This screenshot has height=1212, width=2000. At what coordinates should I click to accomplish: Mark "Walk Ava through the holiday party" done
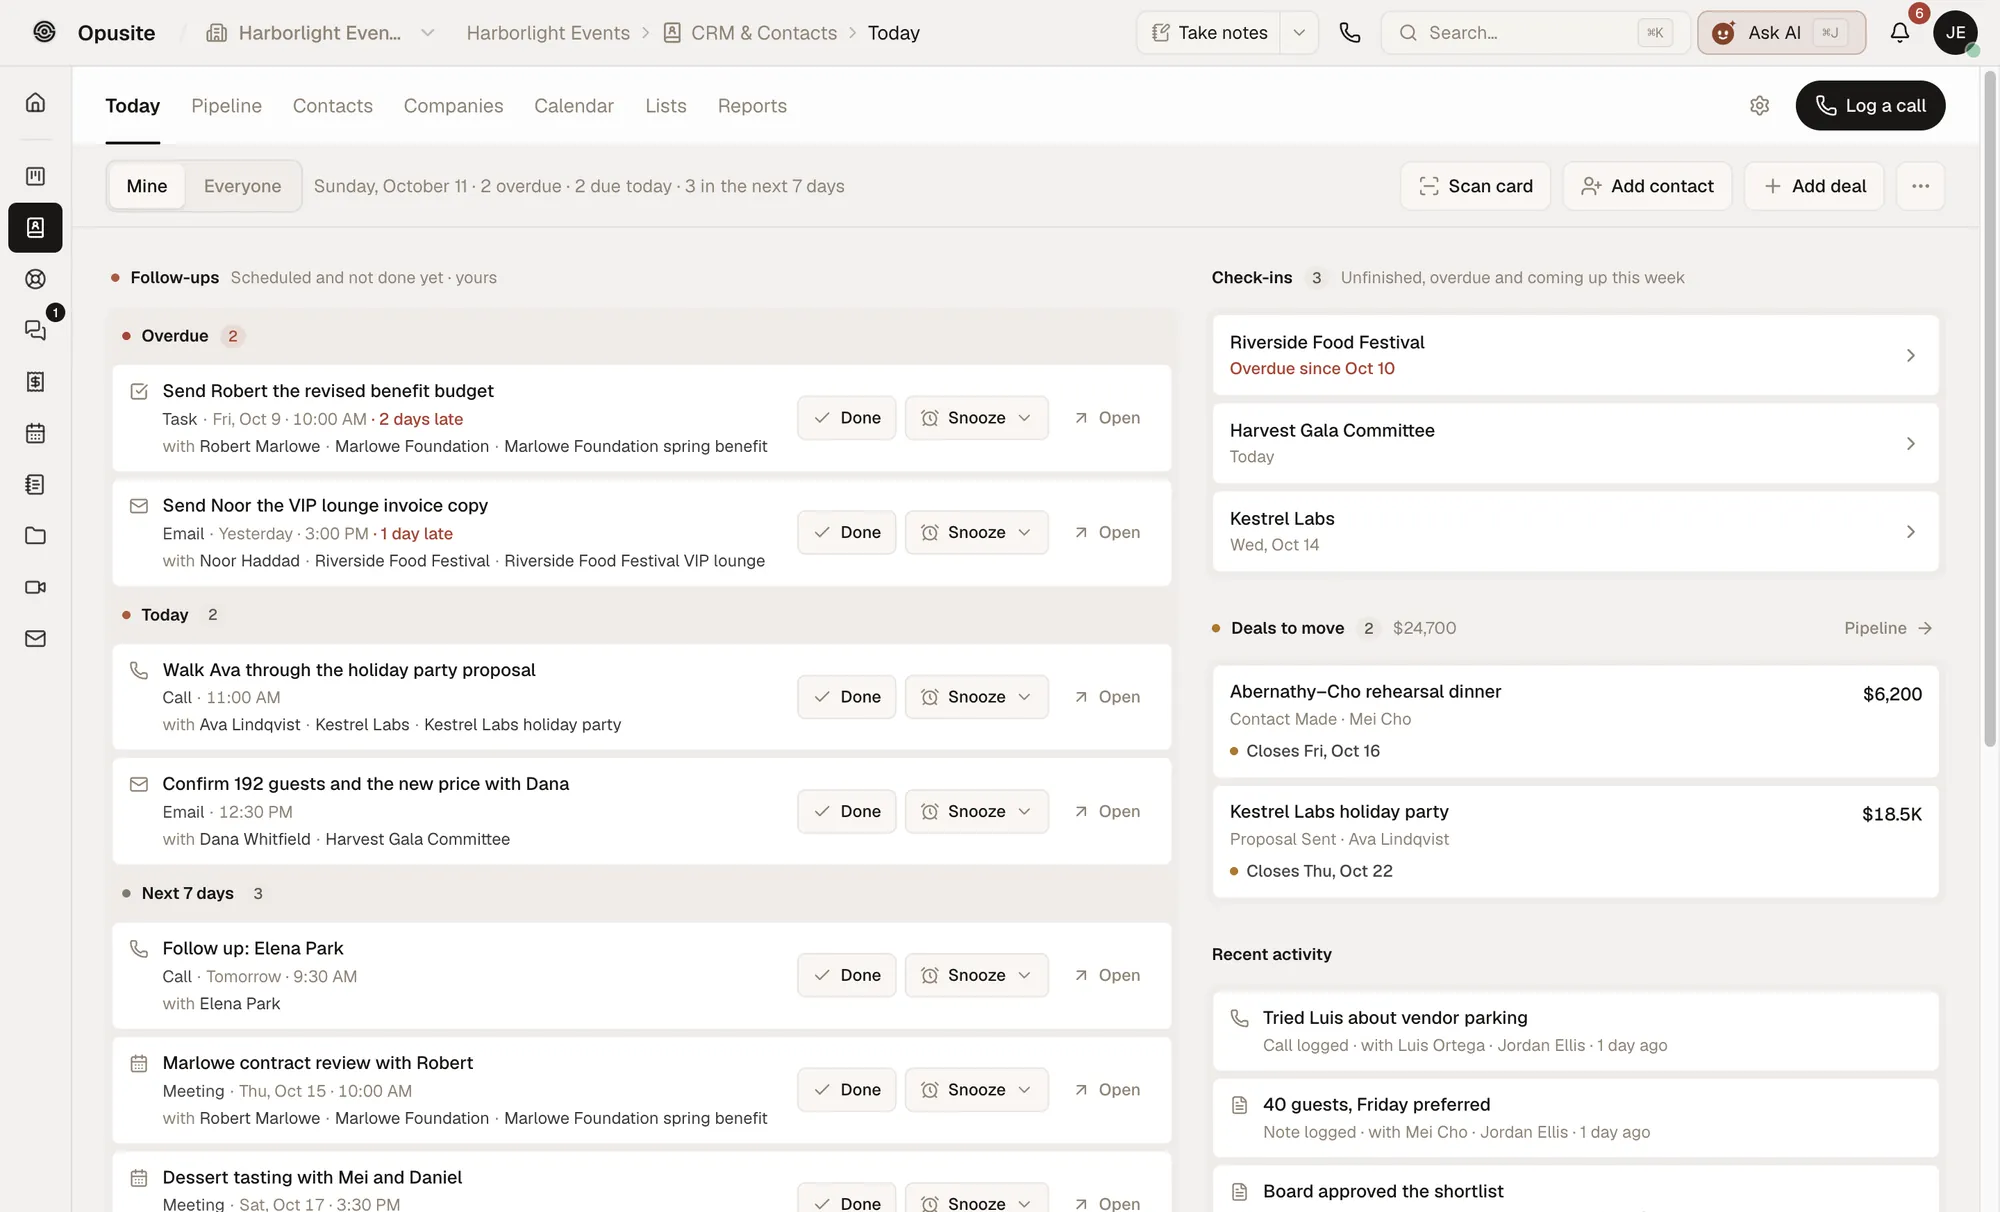pyautogui.click(x=846, y=697)
